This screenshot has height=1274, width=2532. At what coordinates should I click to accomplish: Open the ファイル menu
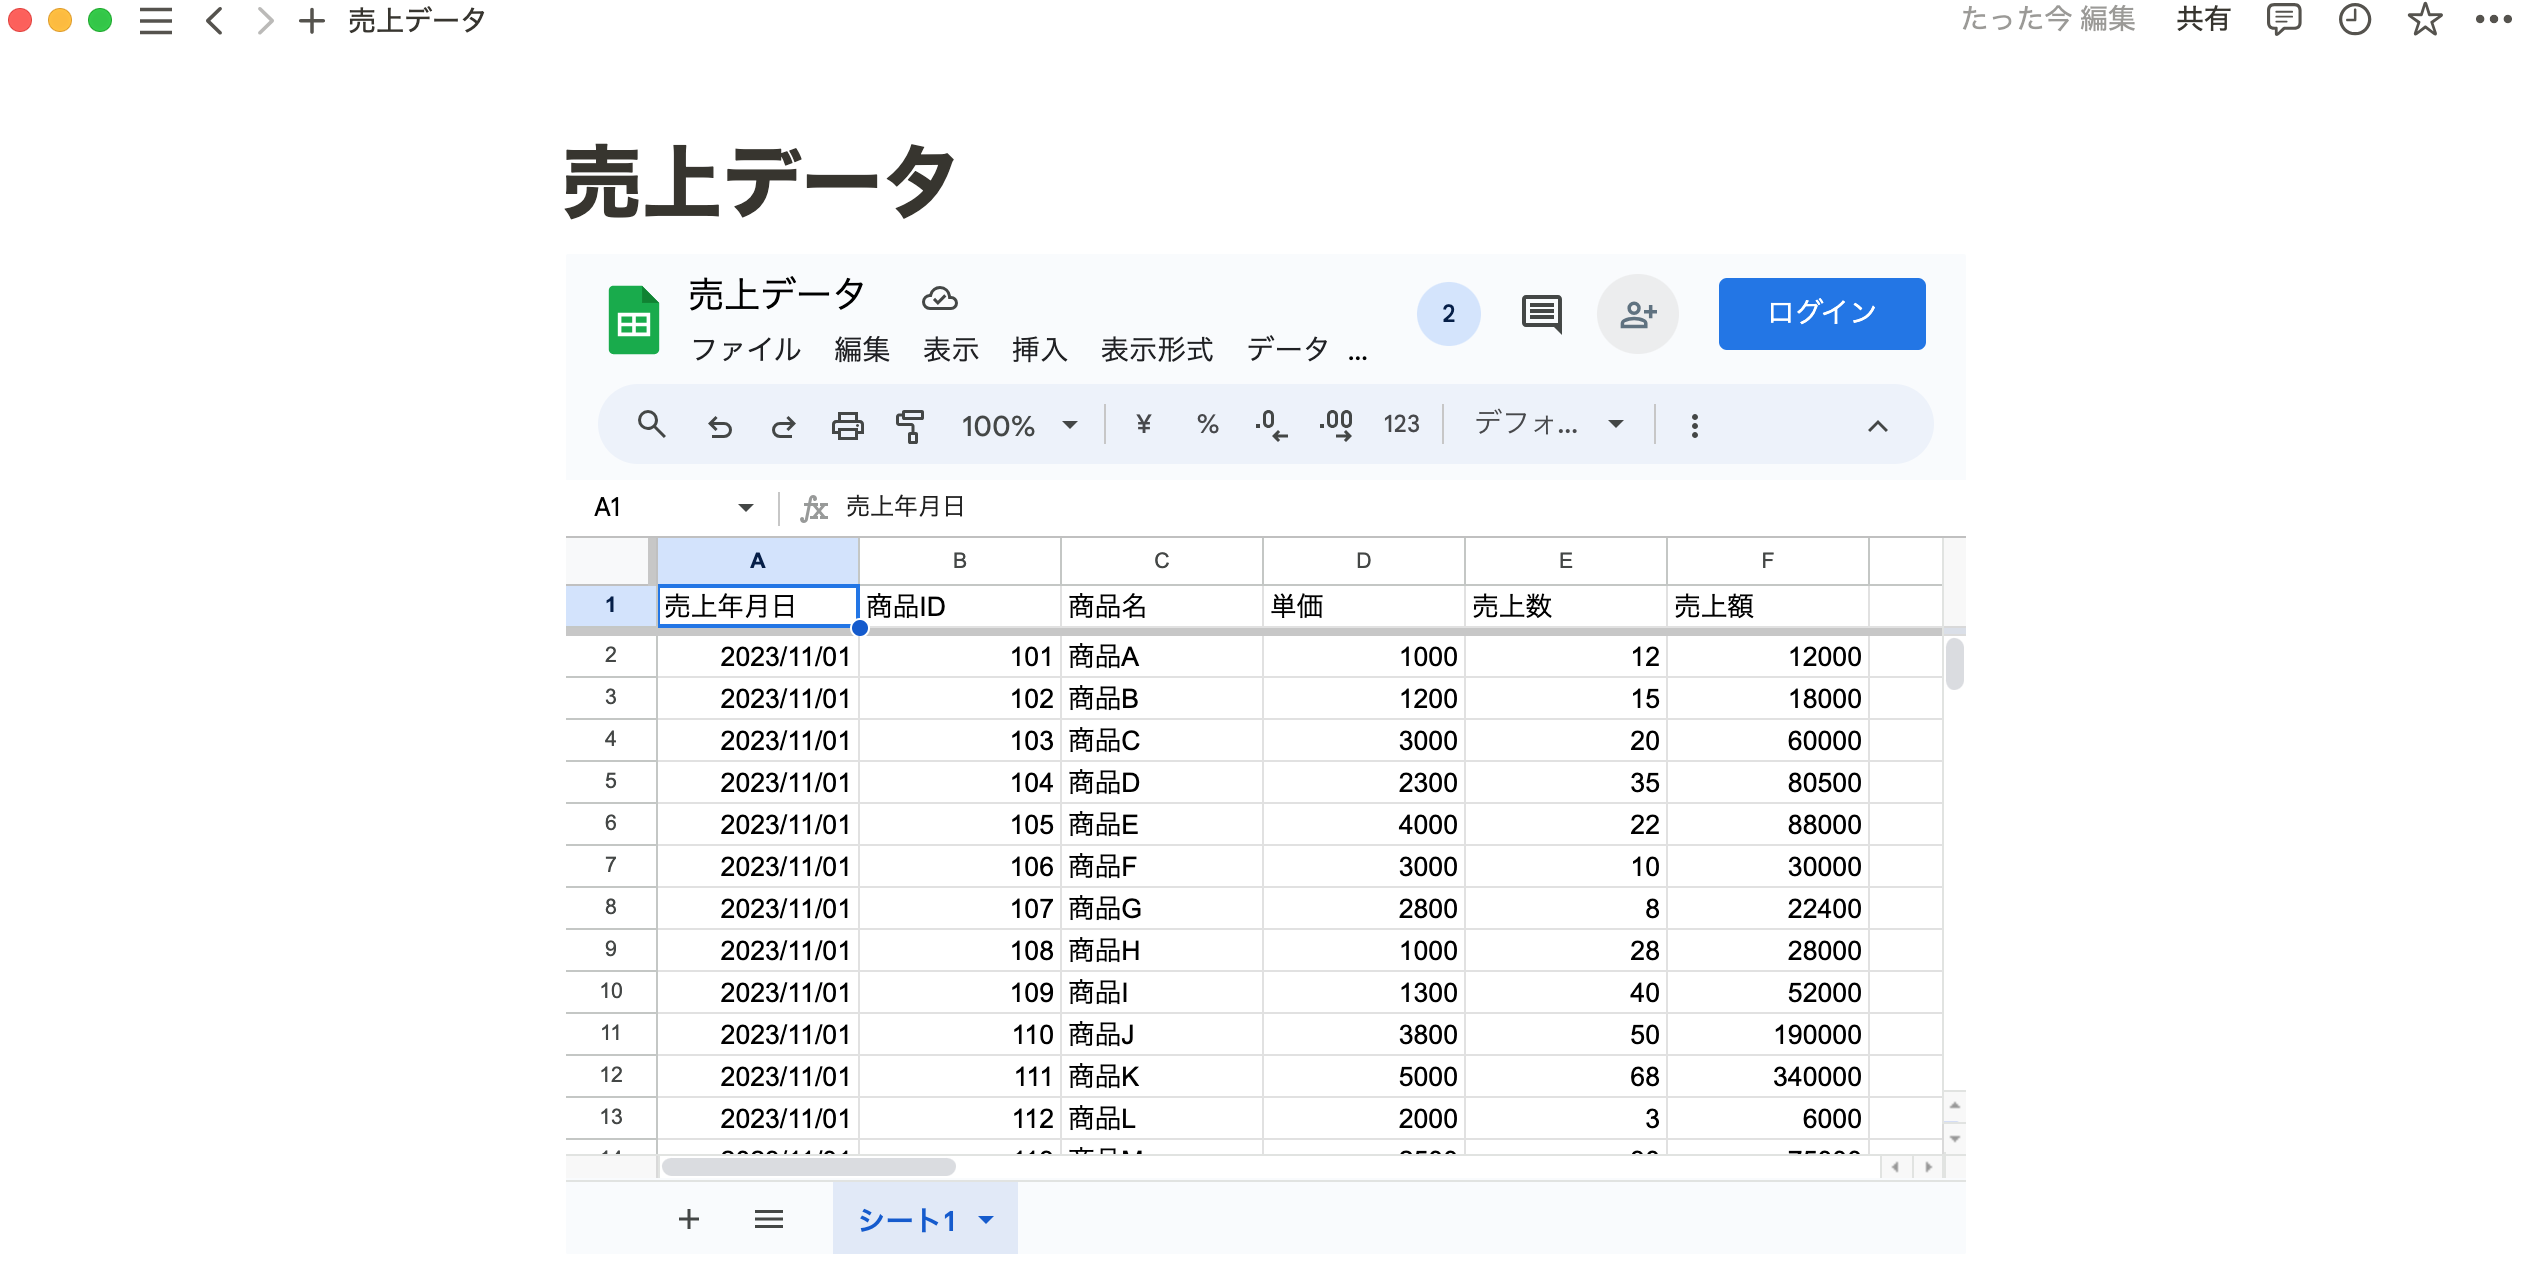(746, 350)
